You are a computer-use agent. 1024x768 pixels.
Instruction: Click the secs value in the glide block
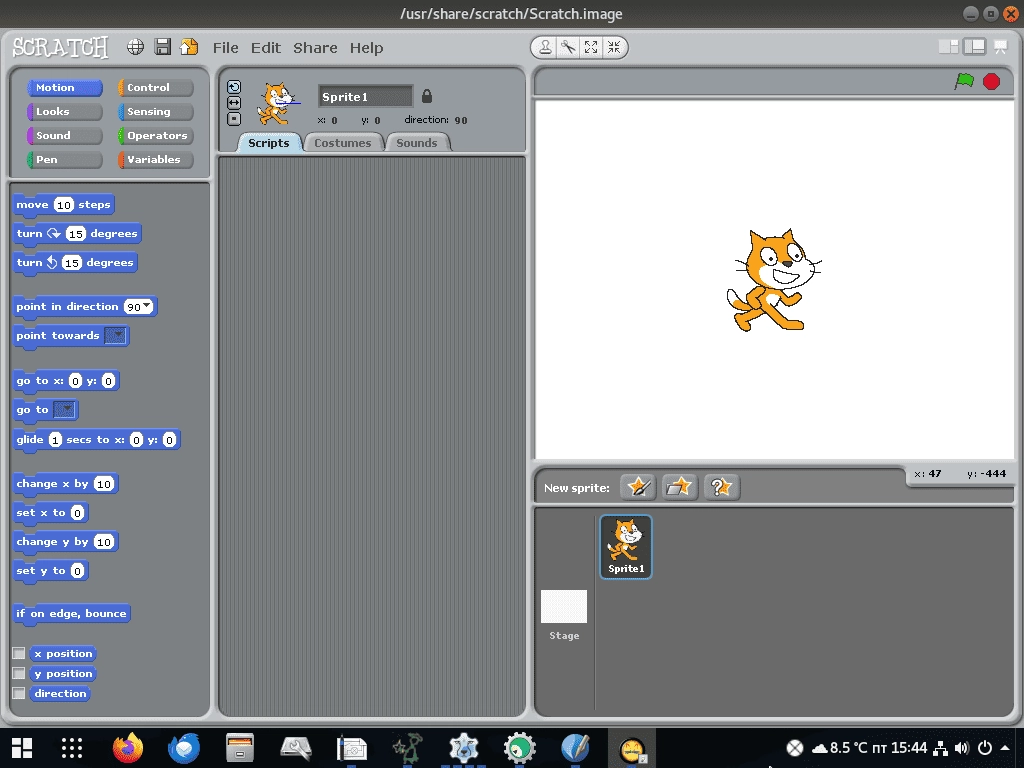pyautogui.click(x=56, y=440)
